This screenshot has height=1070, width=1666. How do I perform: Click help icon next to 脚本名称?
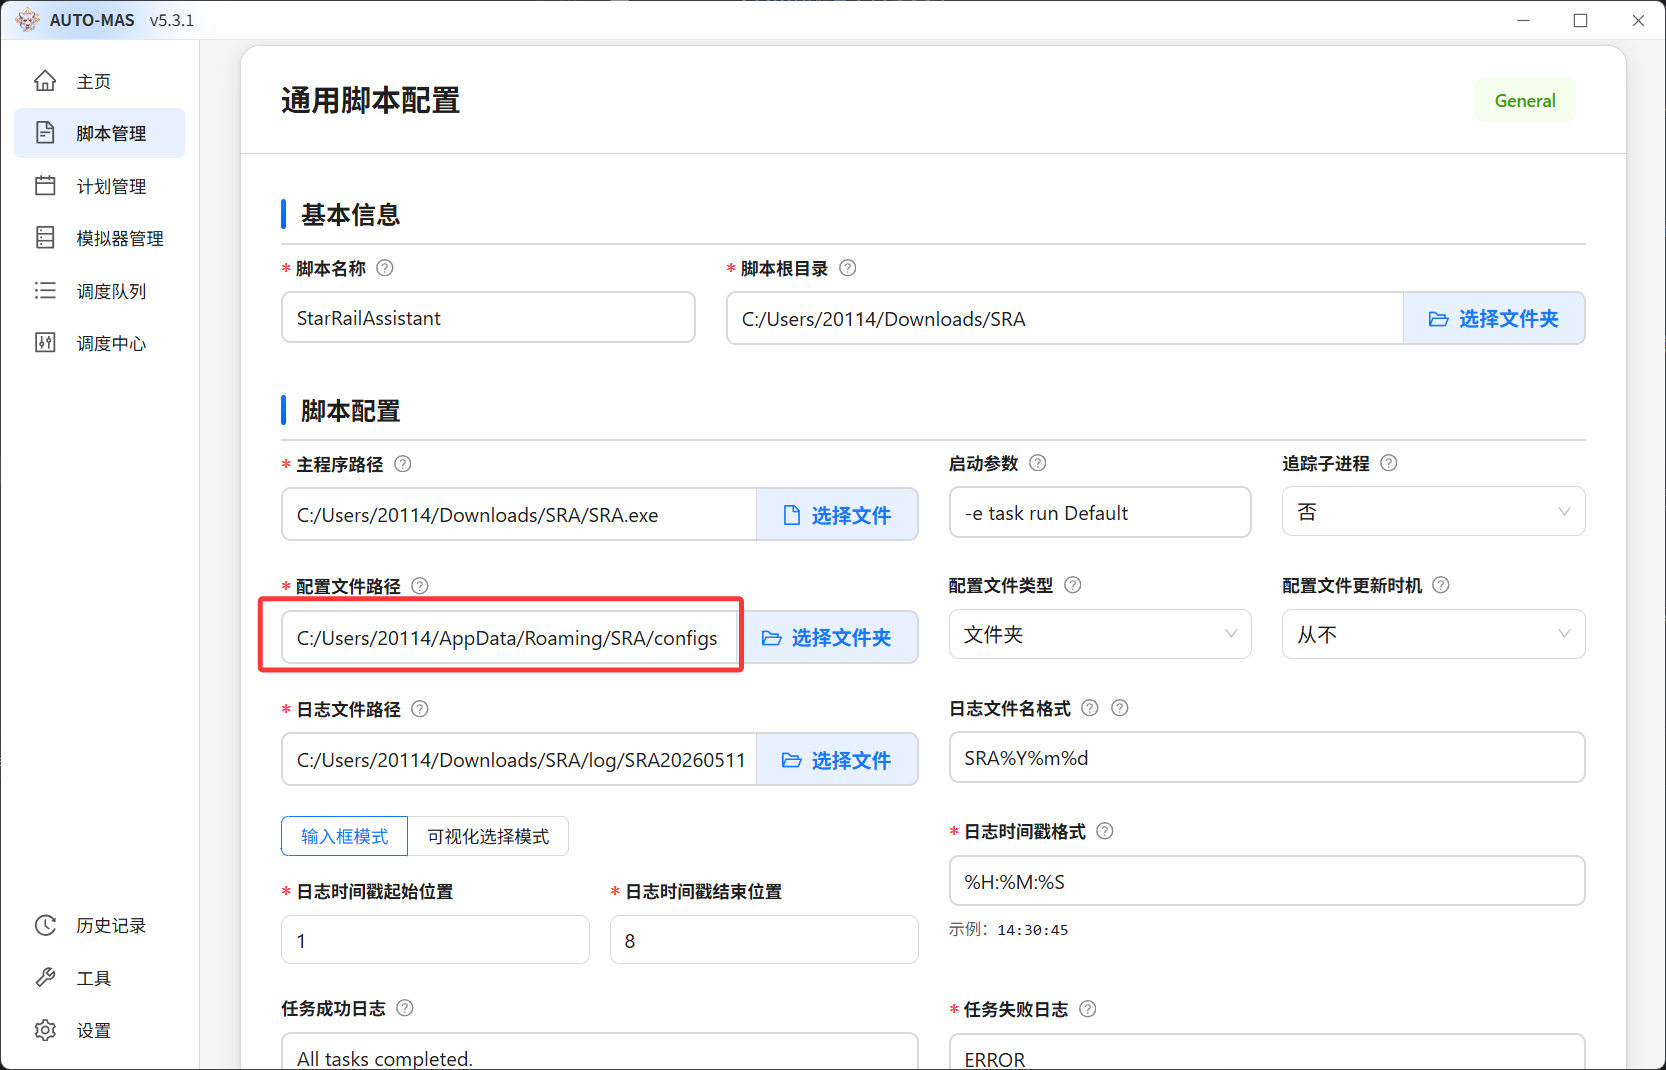[385, 268]
